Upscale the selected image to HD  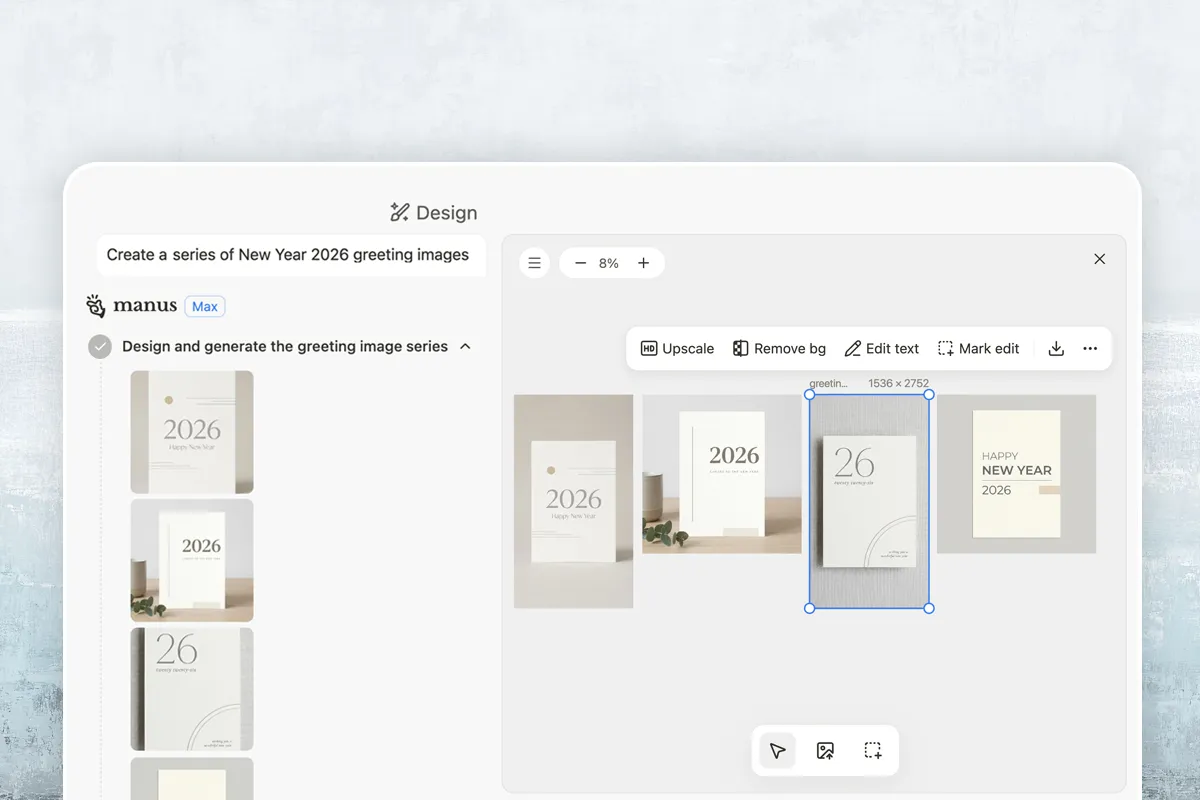click(x=677, y=349)
